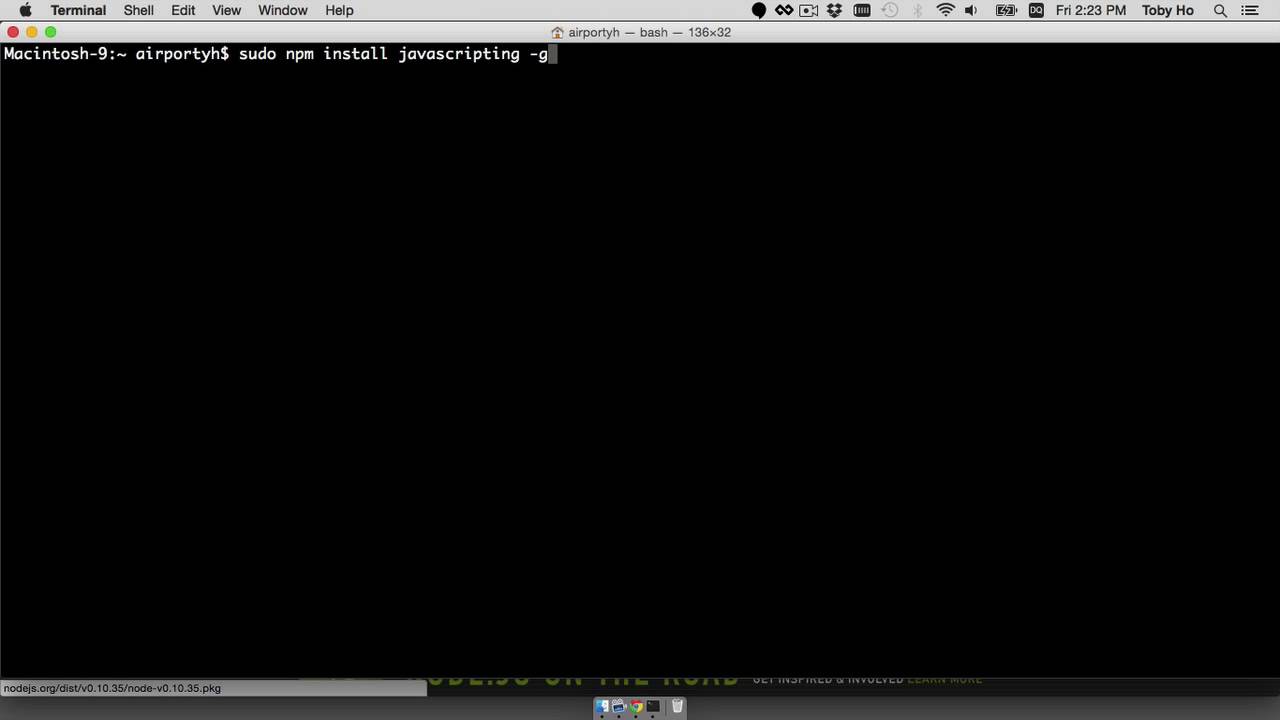
Task: Click the home folder icon in title bar
Action: pyautogui.click(x=557, y=32)
